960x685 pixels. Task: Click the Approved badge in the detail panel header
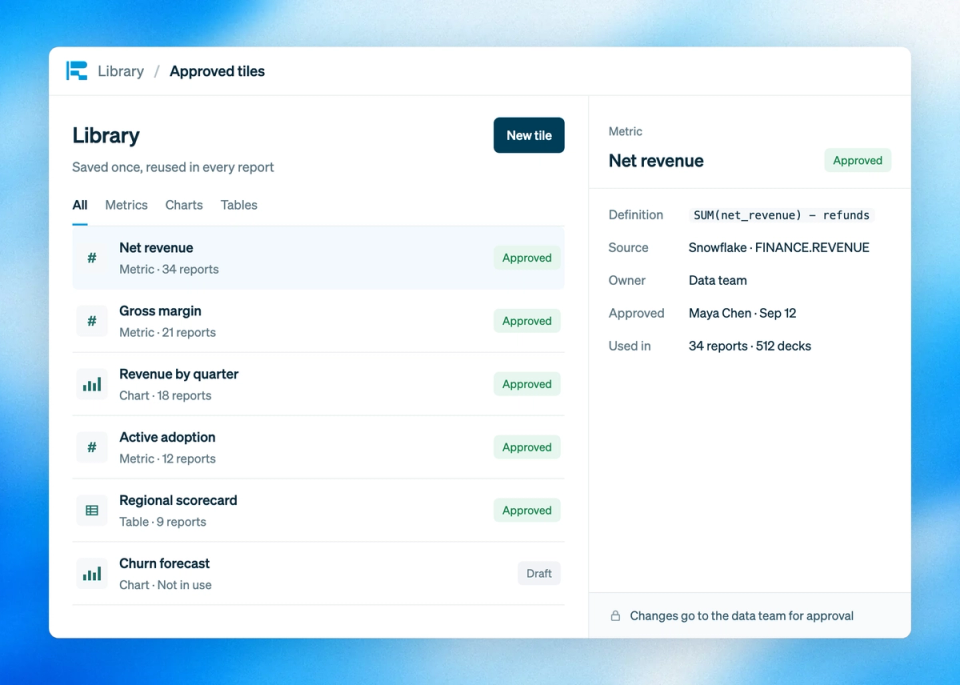tap(857, 160)
